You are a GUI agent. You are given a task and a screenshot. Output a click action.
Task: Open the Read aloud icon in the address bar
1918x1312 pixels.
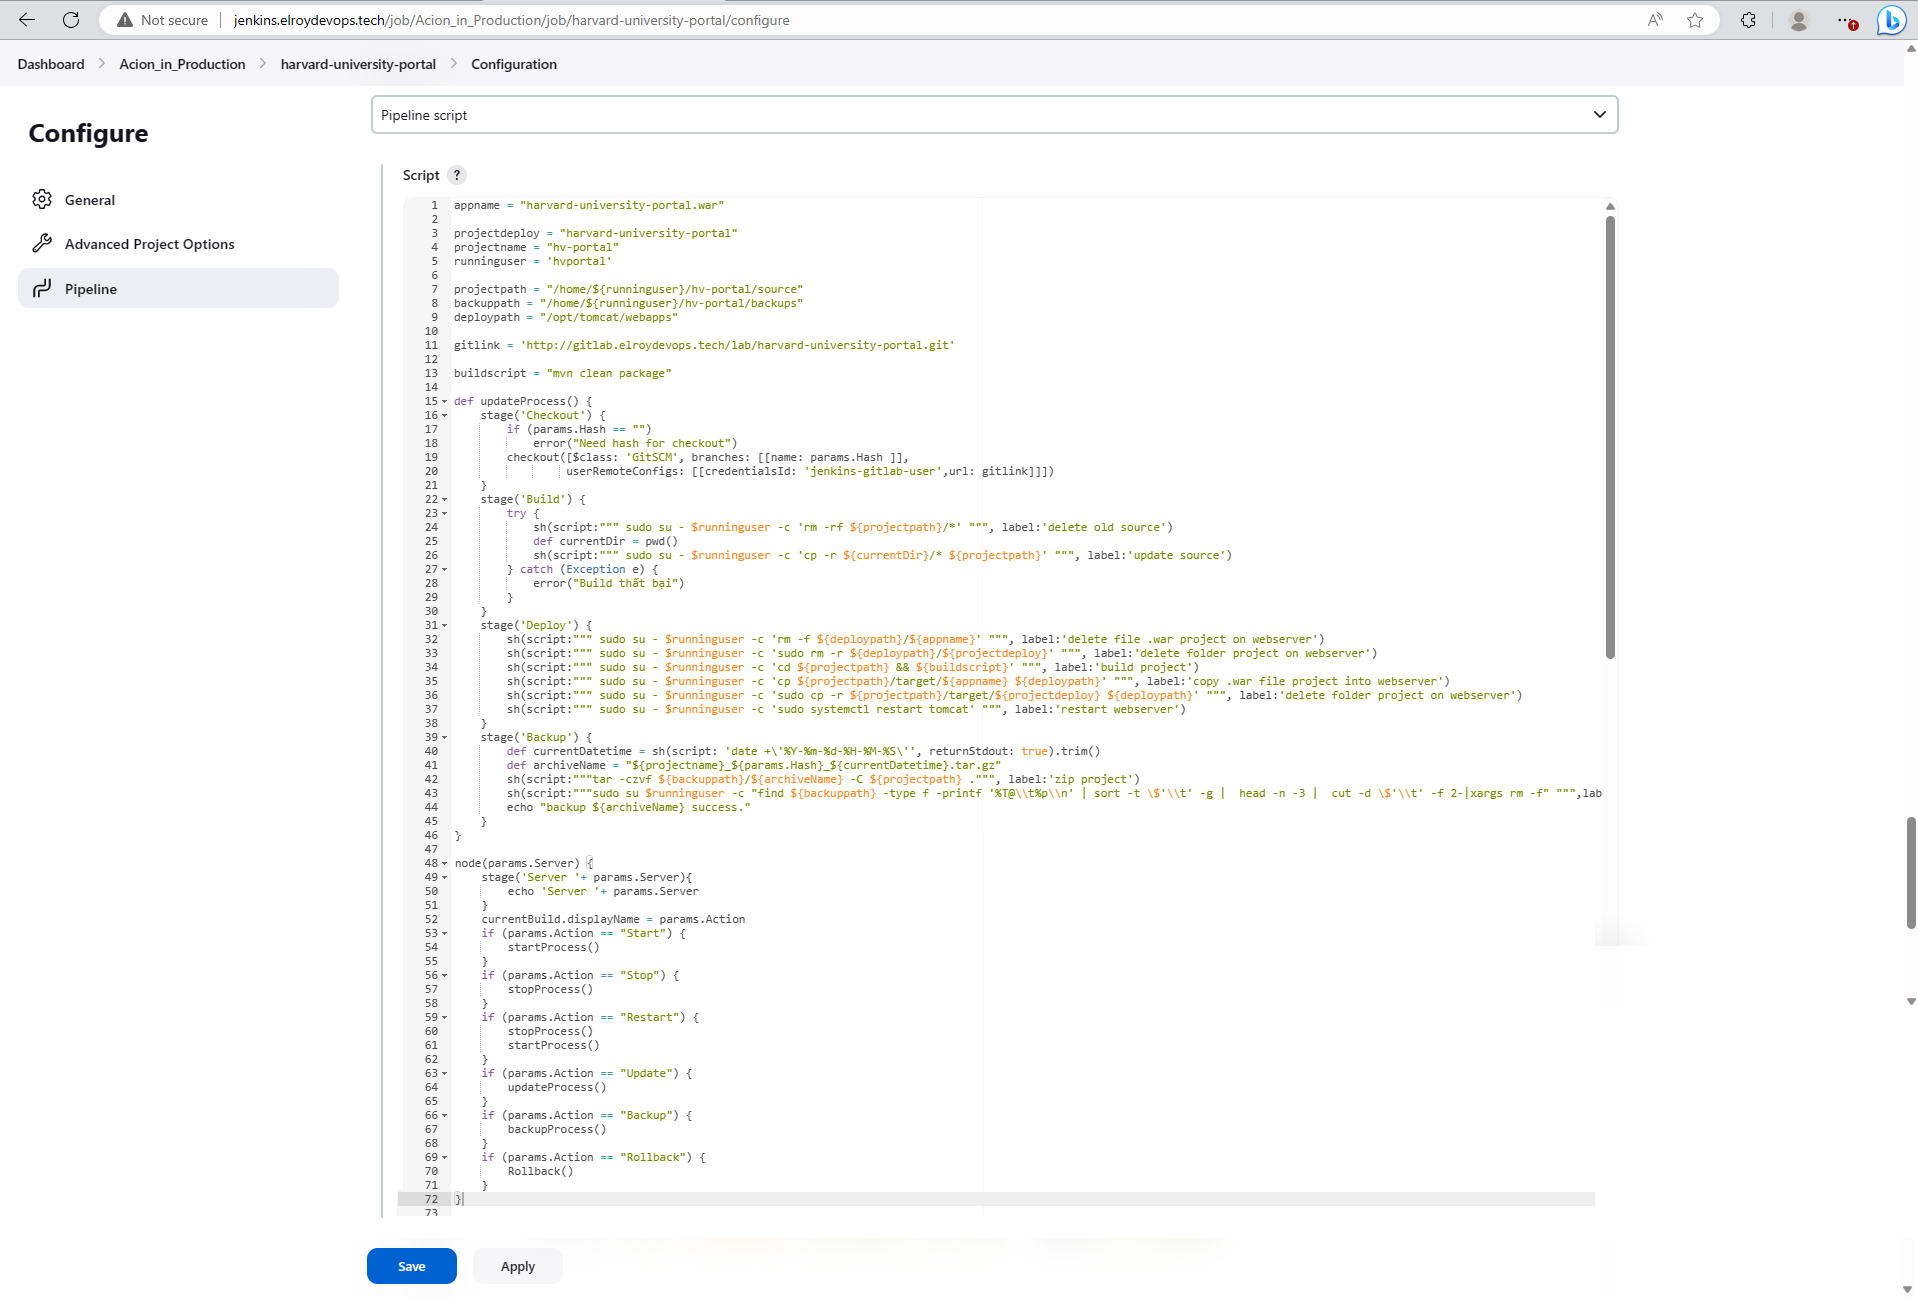pyautogui.click(x=1656, y=20)
